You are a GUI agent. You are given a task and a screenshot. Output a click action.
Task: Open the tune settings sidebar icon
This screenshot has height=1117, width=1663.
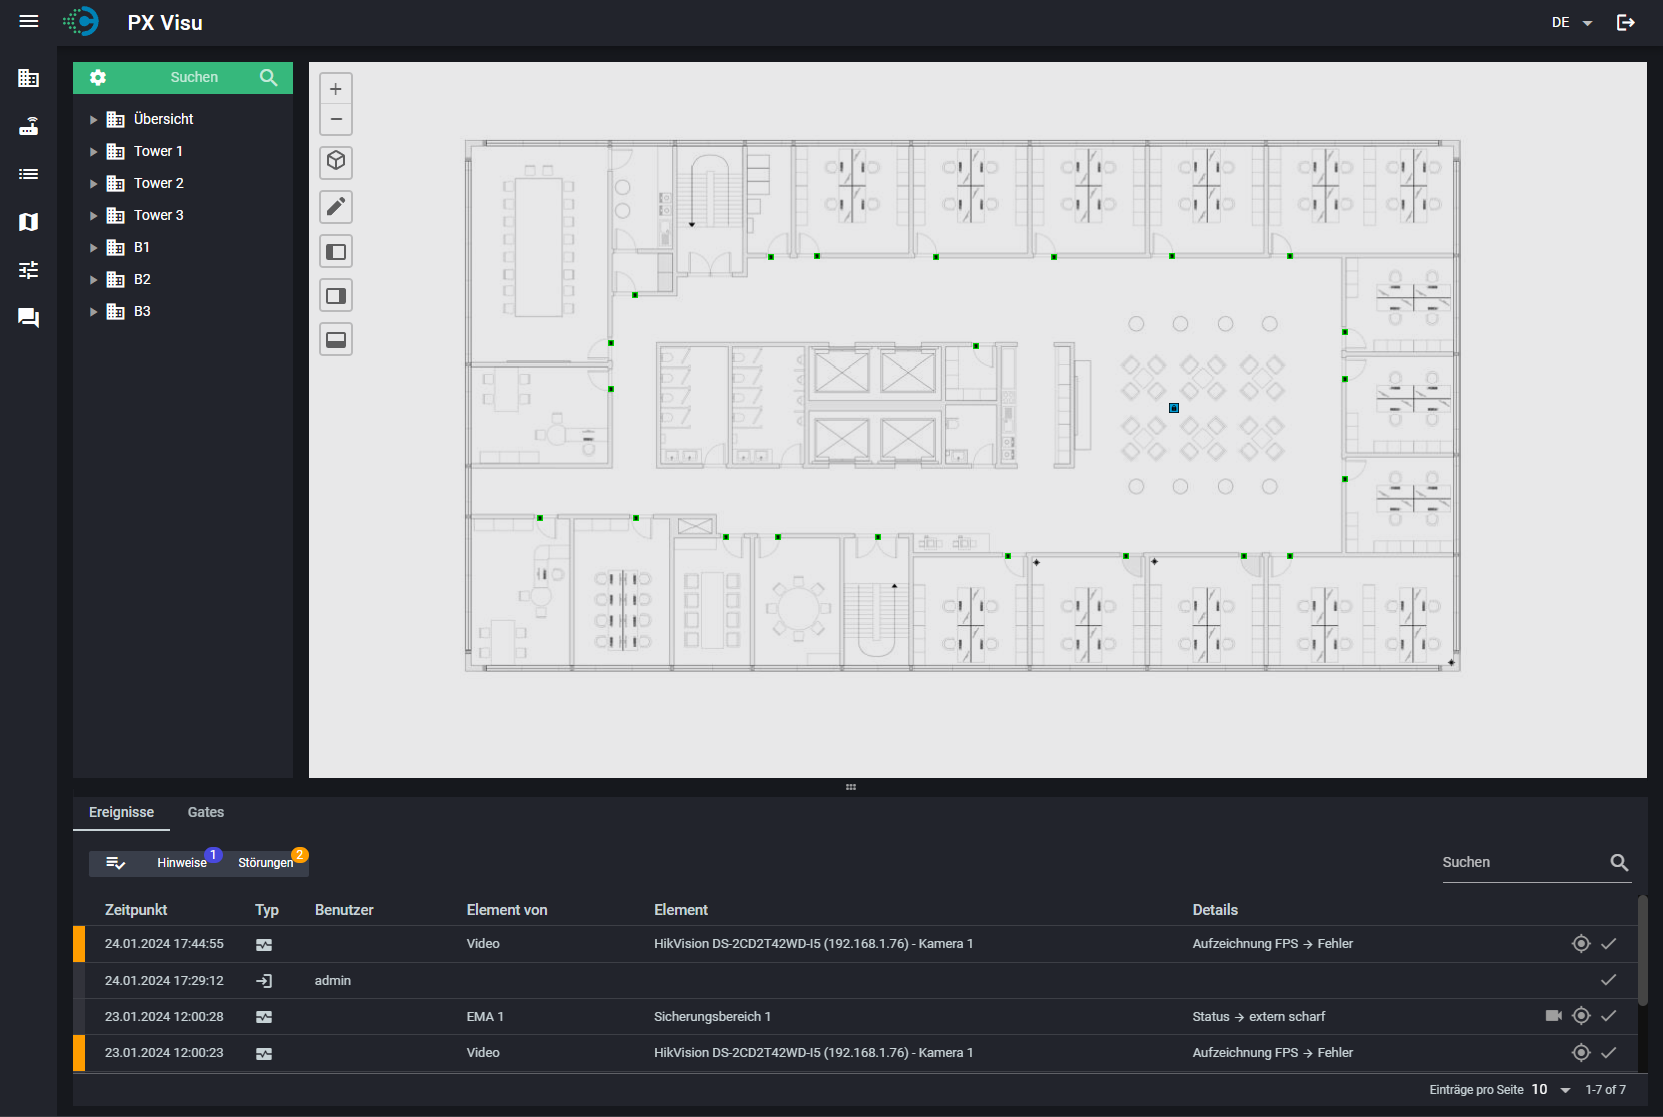pyautogui.click(x=29, y=270)
